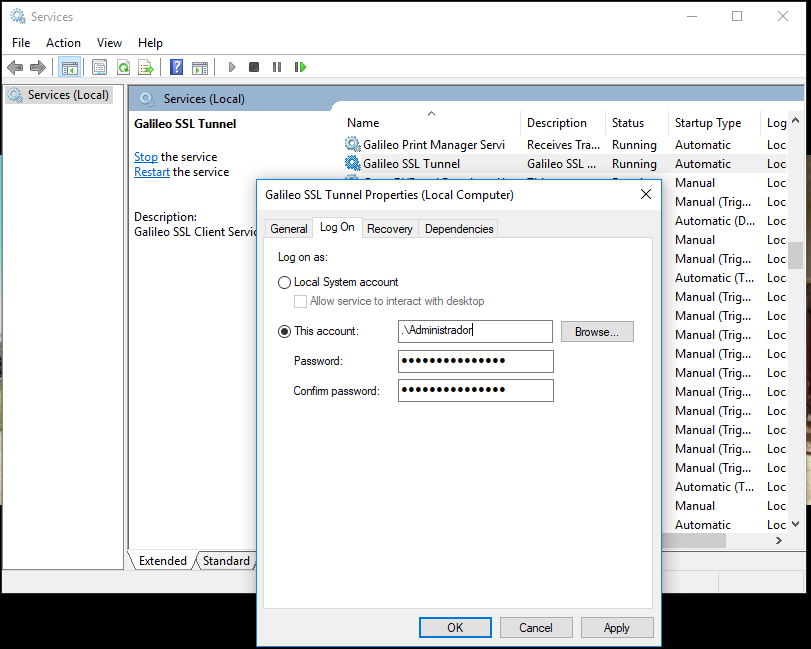Click Cancel in the properties dialog
Image resolution: width=811 pixels, height=649 pixels.
pos(536,628)
